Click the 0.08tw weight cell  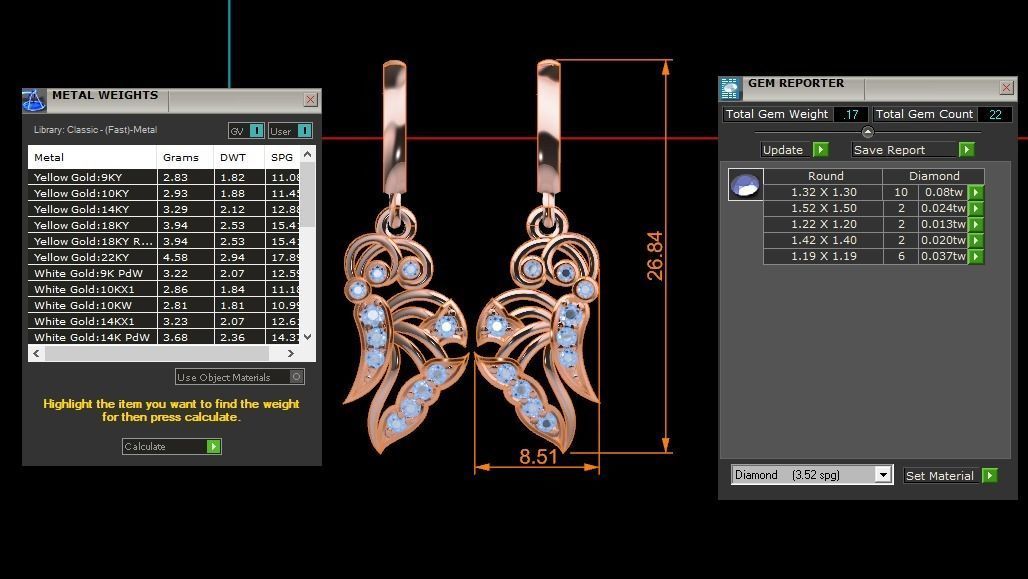[943, 192]
